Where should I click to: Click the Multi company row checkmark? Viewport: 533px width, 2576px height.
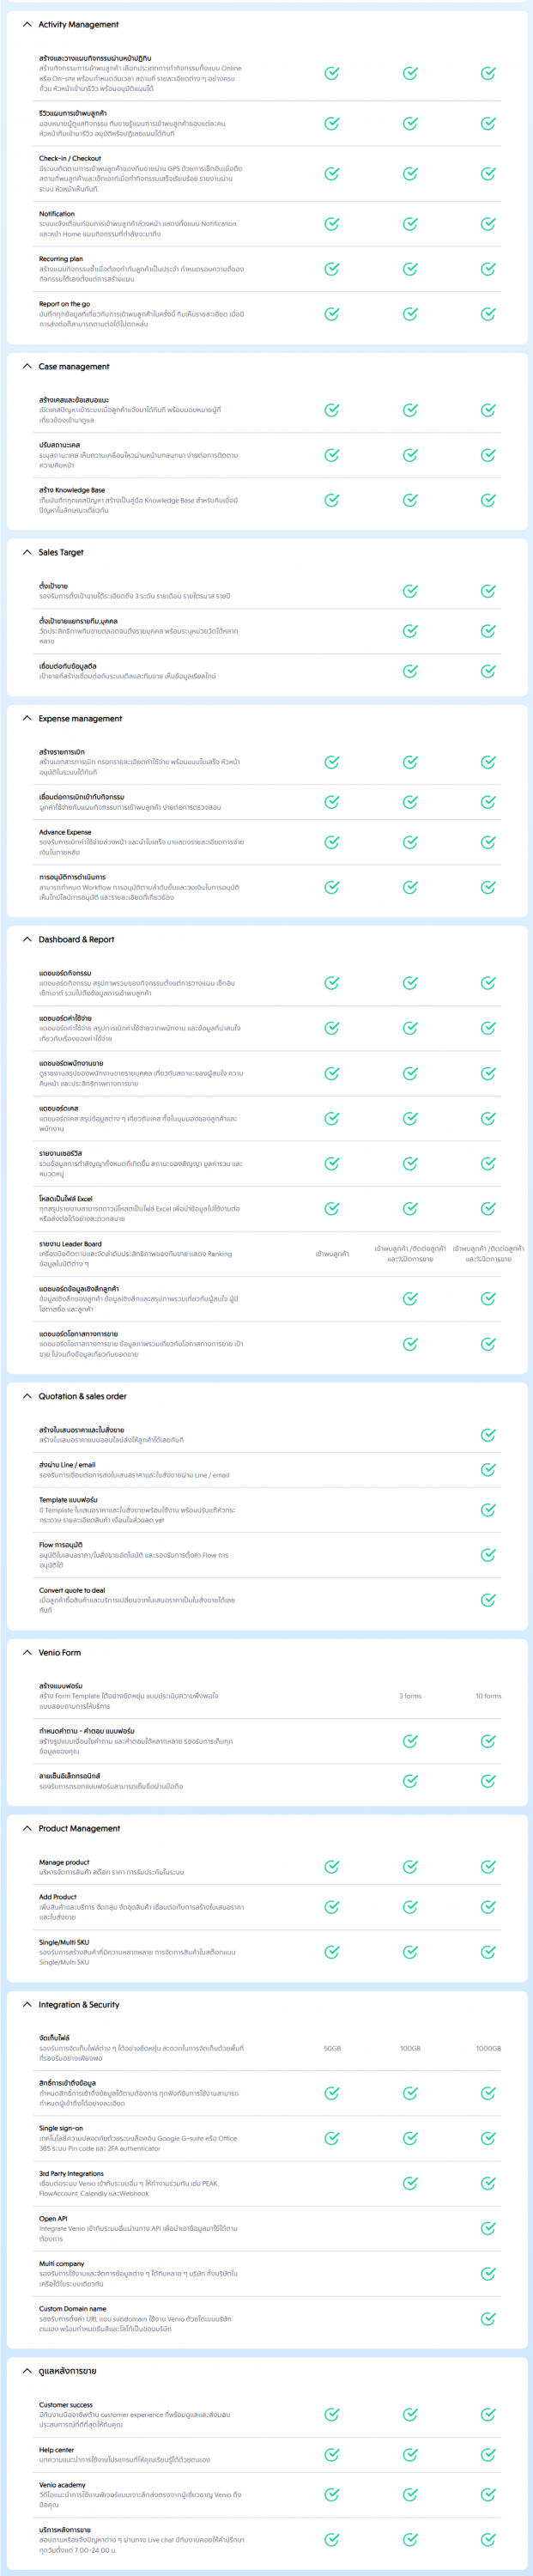[488, 2273]
